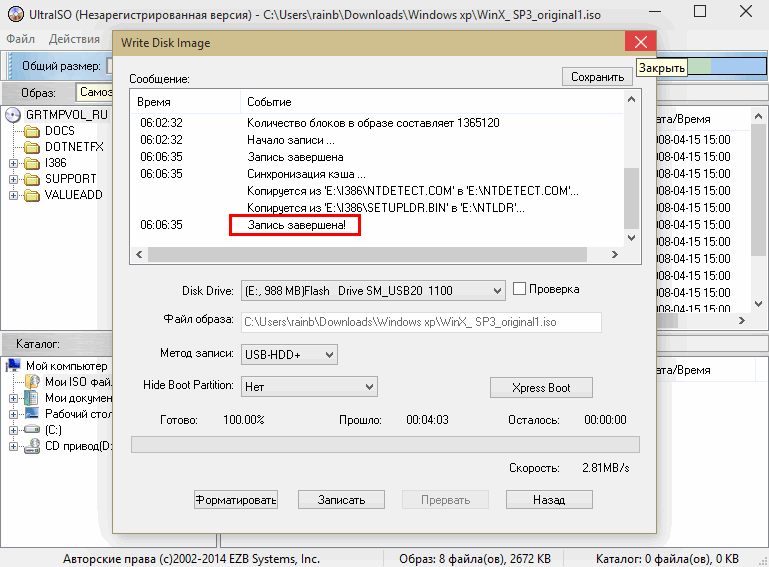Screen dimensions: 769x567
Task: Enable the Проверка verify checkbox
Action: coord(519,288)
